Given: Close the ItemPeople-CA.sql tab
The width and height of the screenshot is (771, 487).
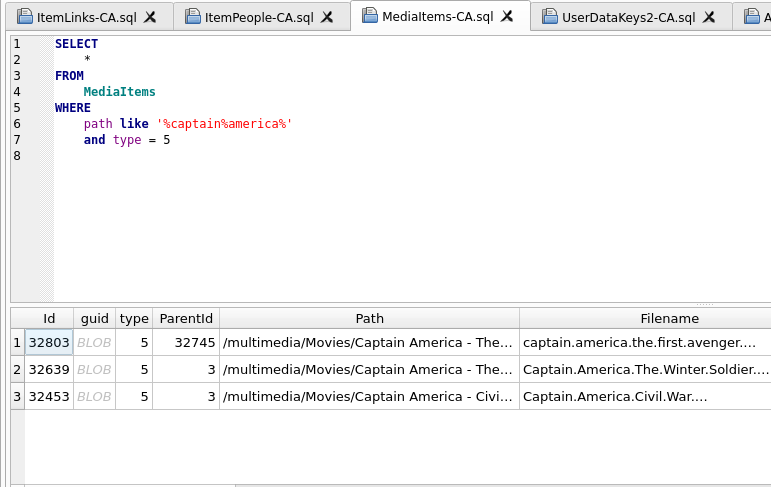Looking at the screenshot, I should click(327, 17).
